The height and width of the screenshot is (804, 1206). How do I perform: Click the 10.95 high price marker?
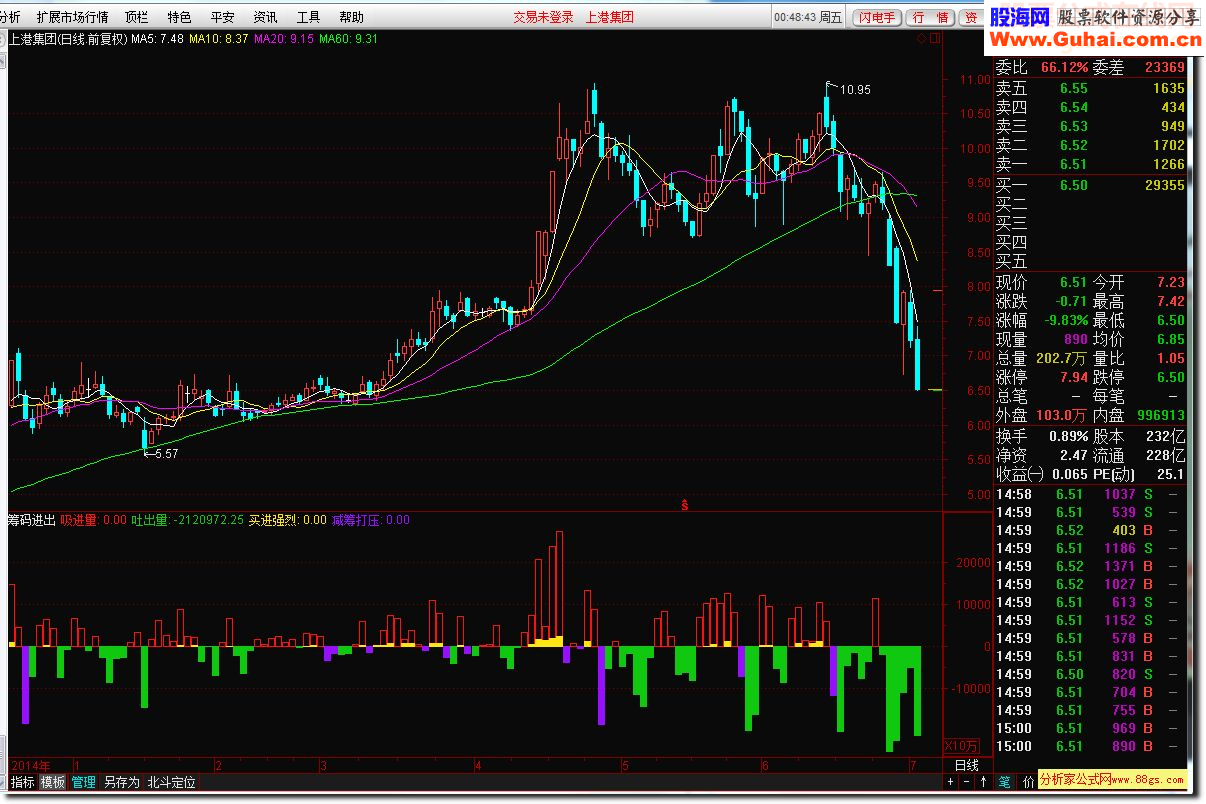pyautogui.click(x=854, y=89)
